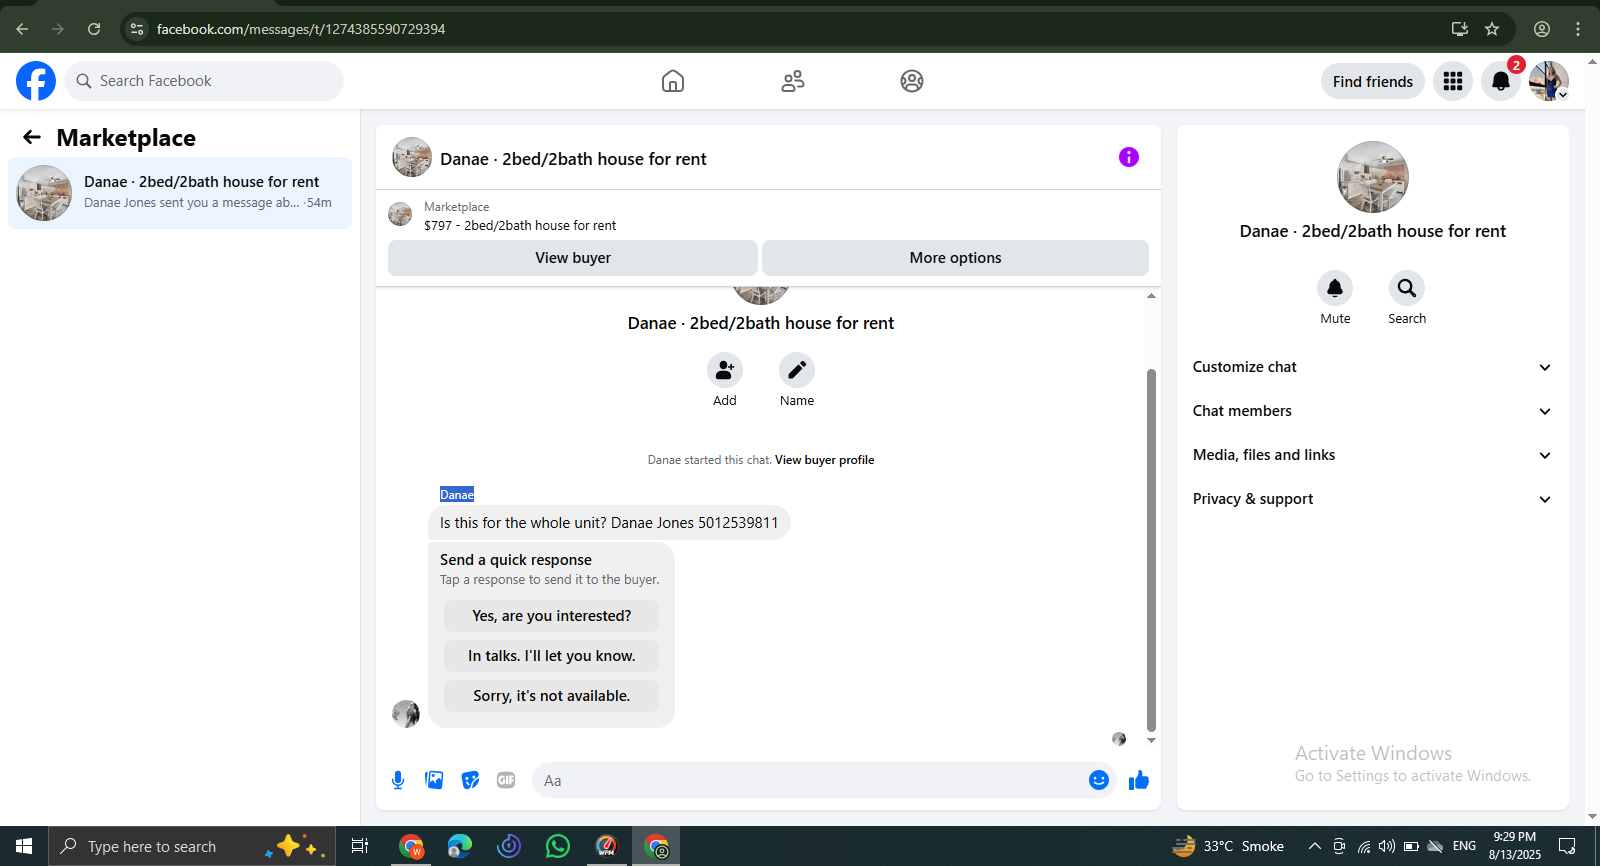The width and height of the screenshot is (1600, 866).
Task: Open browser profile icon in toolbar
Action: (x=1542, y=29)
